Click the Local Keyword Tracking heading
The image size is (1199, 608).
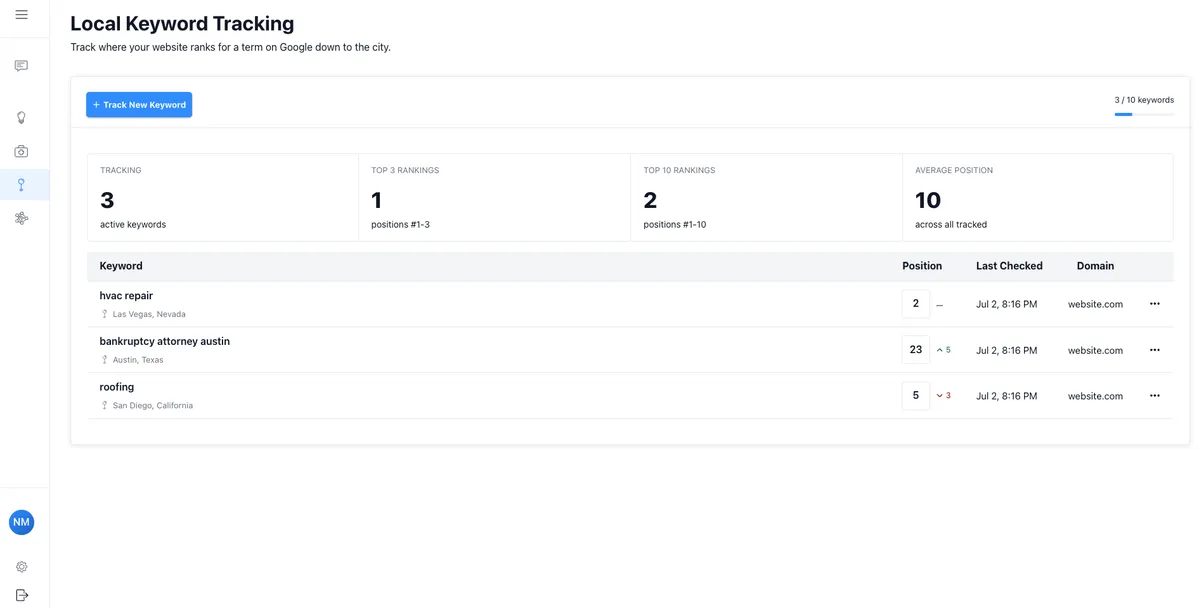(x=182, y=24)
